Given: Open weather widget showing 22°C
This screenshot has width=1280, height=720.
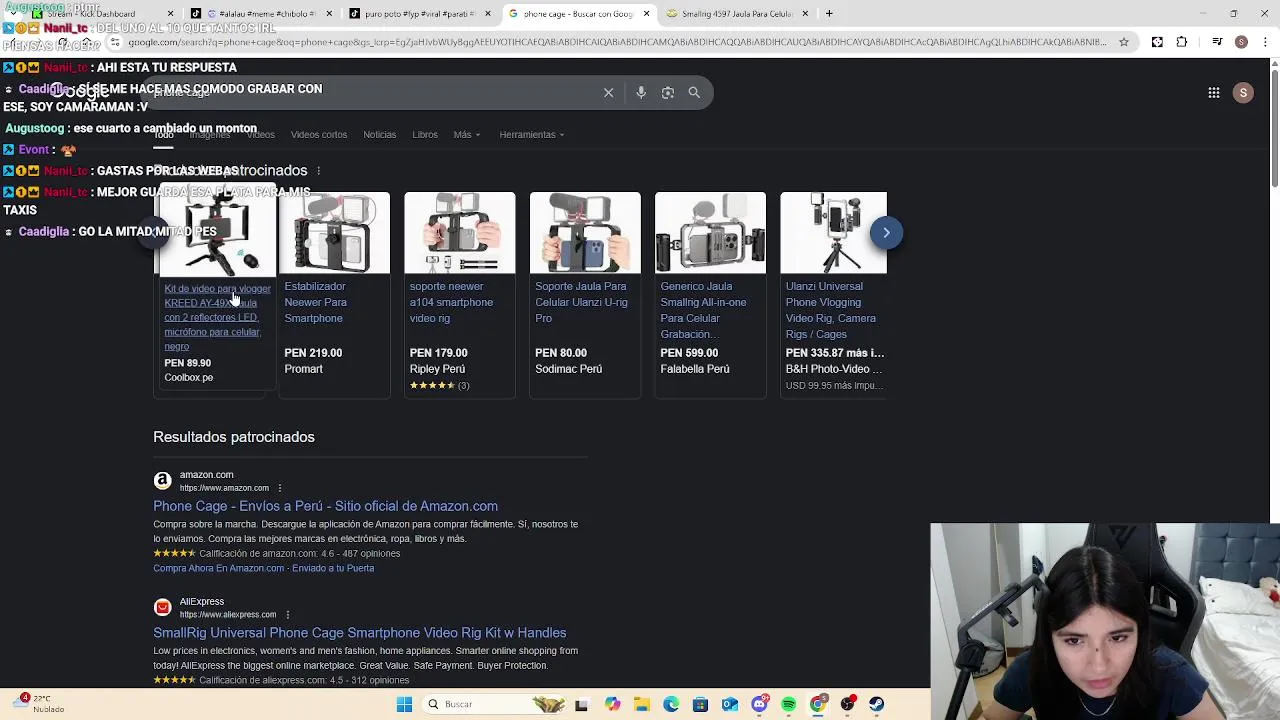Looking at the screenshot, I should tap(40, 704).
